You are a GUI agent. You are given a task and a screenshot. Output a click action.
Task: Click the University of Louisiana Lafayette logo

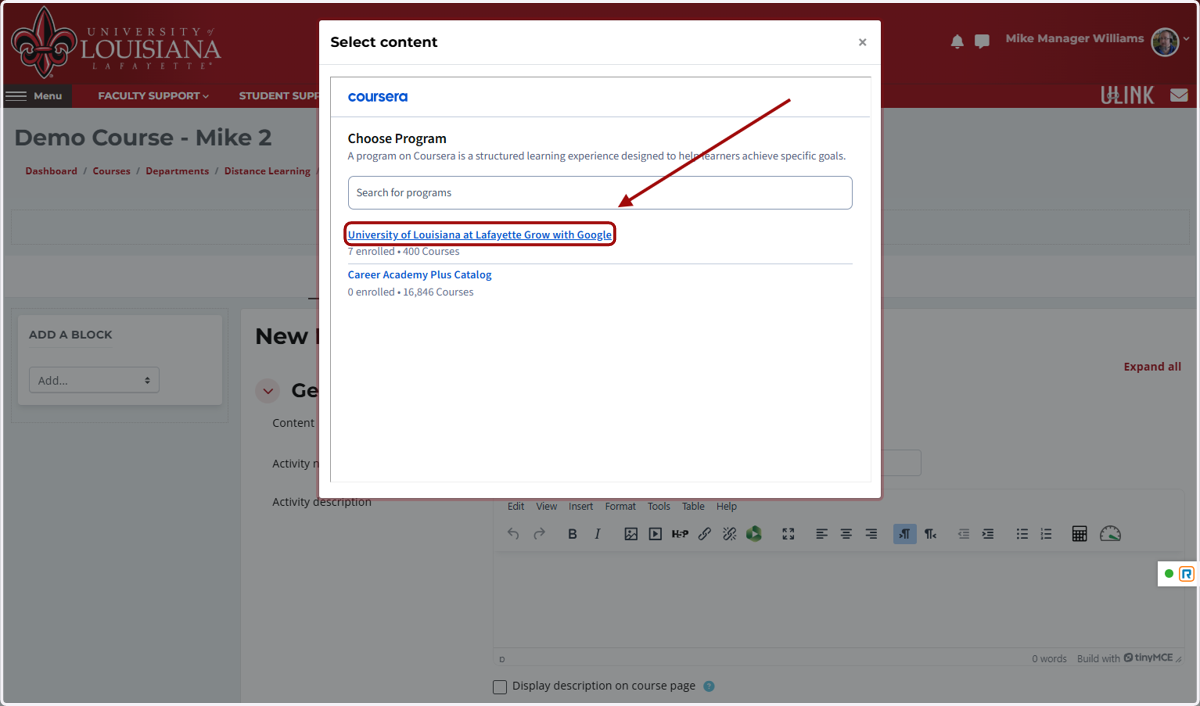(115, 41)
